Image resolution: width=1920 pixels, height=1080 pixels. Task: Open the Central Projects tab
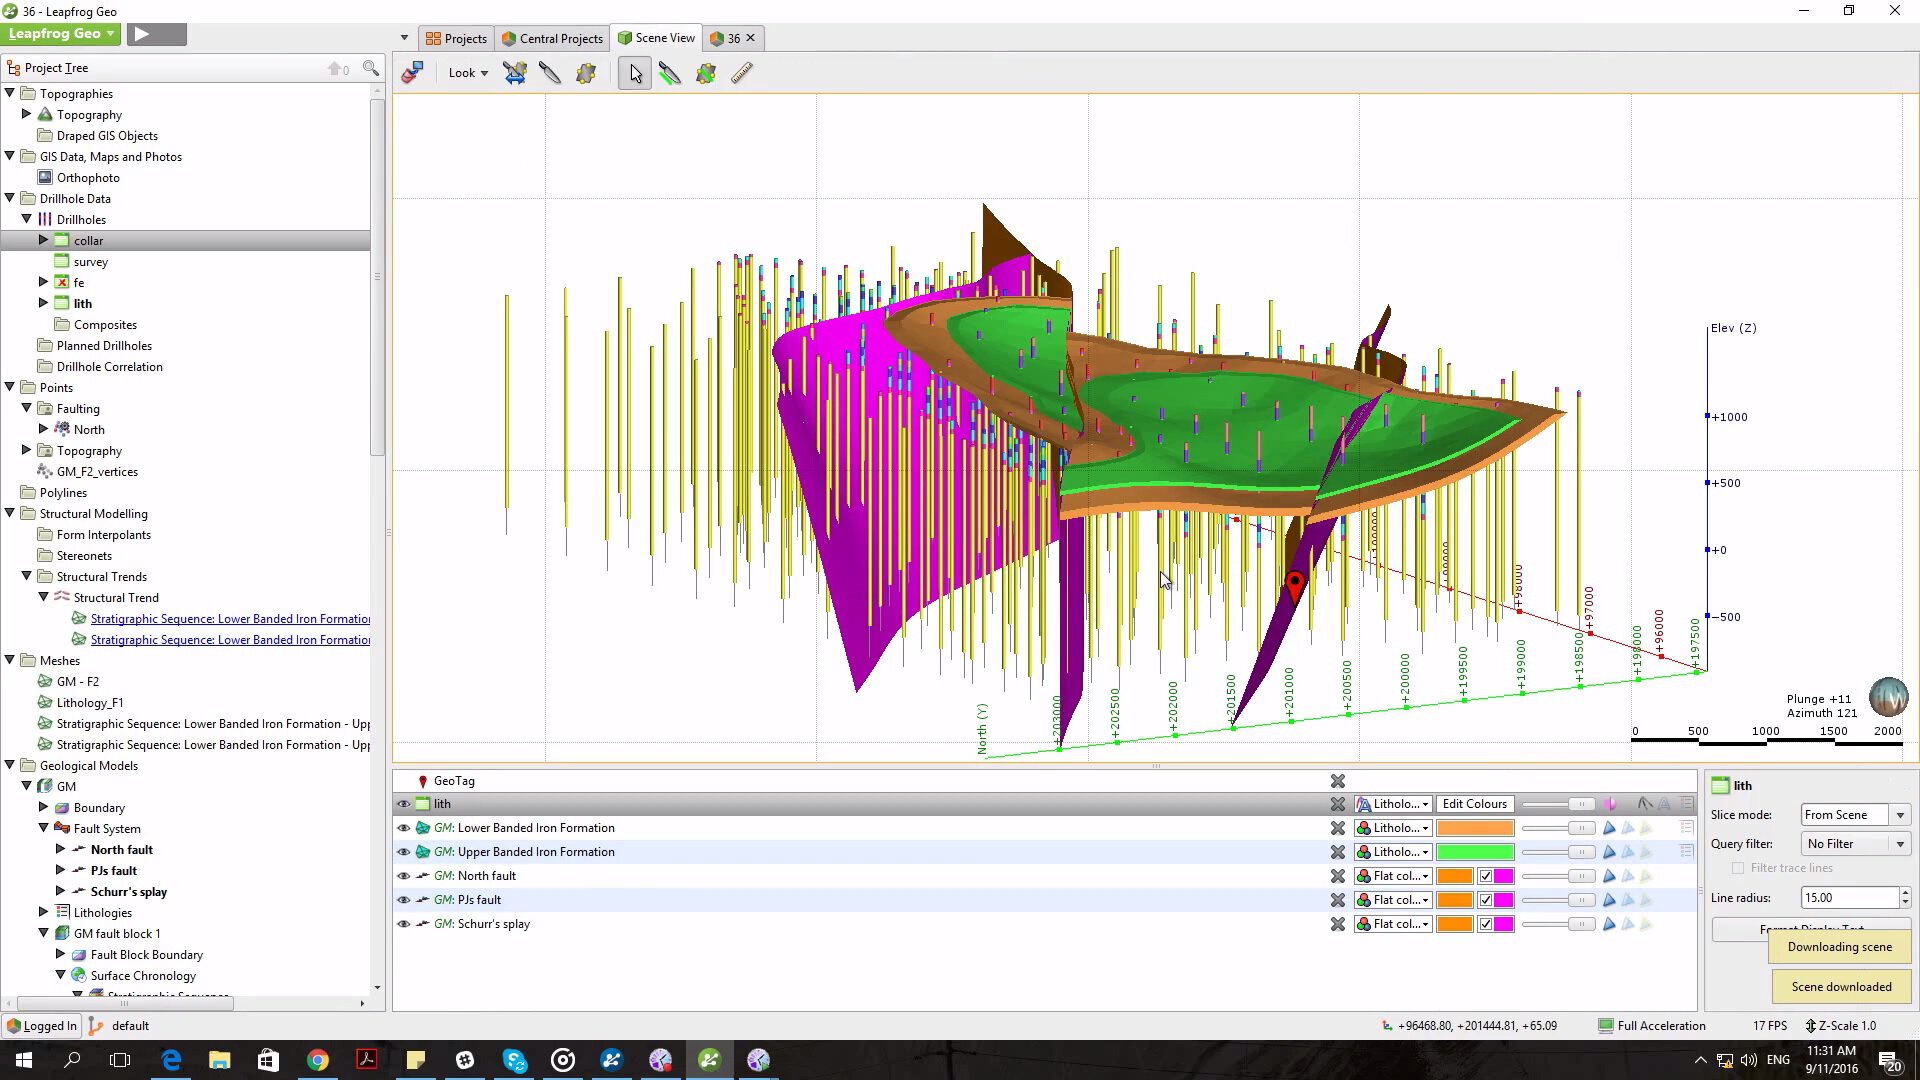coord(553,38)
